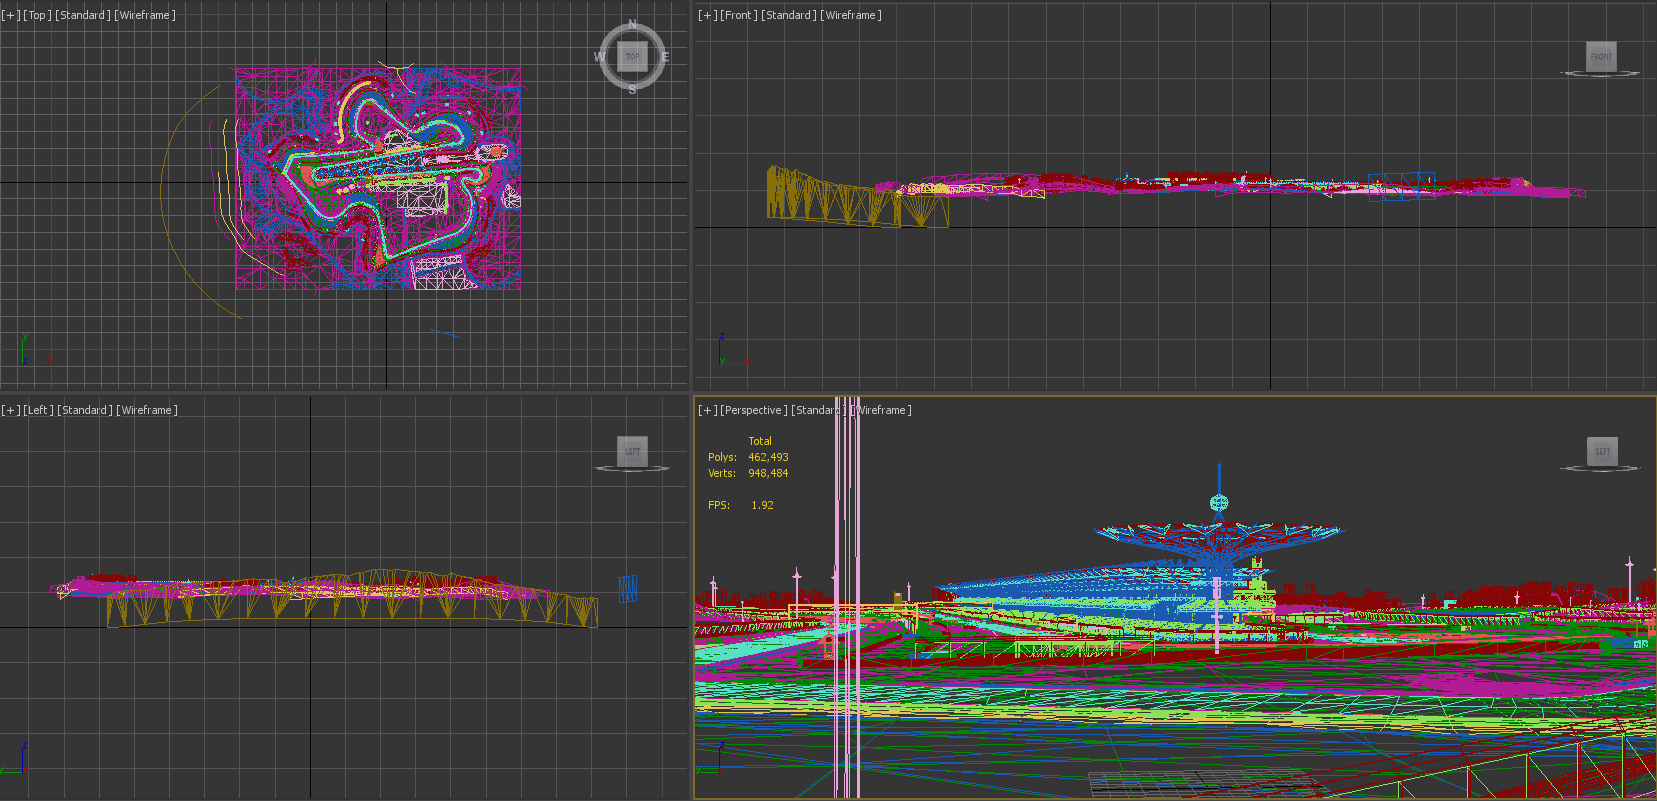Open the [+] menu in the Top viewport

click(x=10, y=15)
